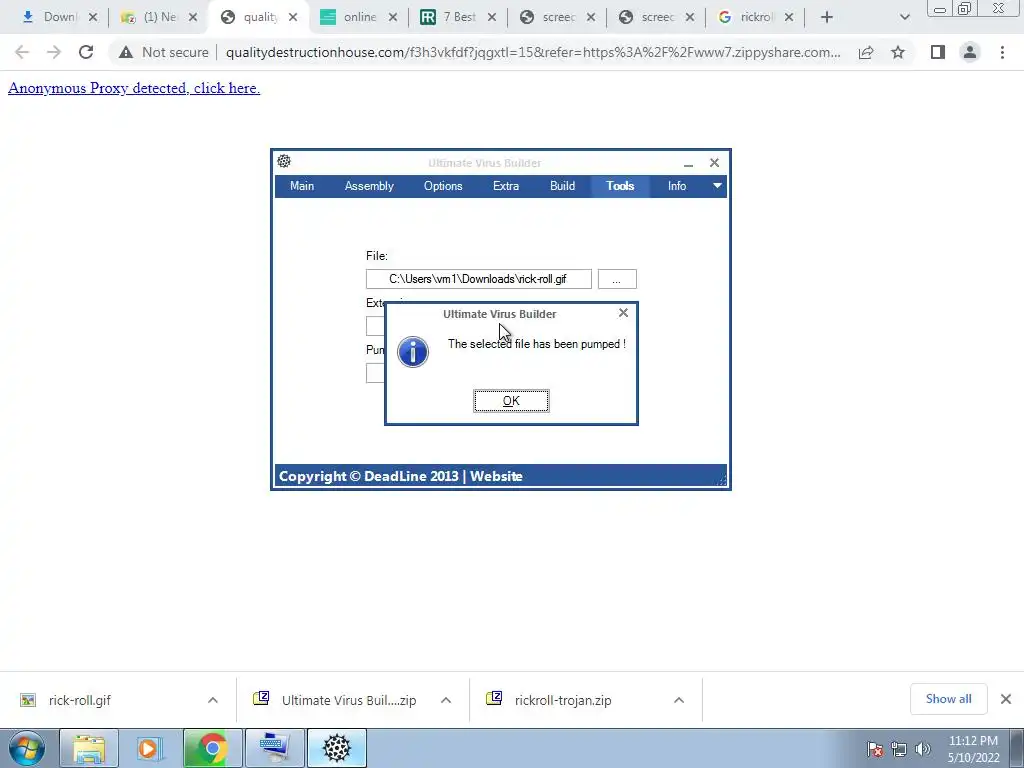Click Show all downloads

[x=948, y=699]
